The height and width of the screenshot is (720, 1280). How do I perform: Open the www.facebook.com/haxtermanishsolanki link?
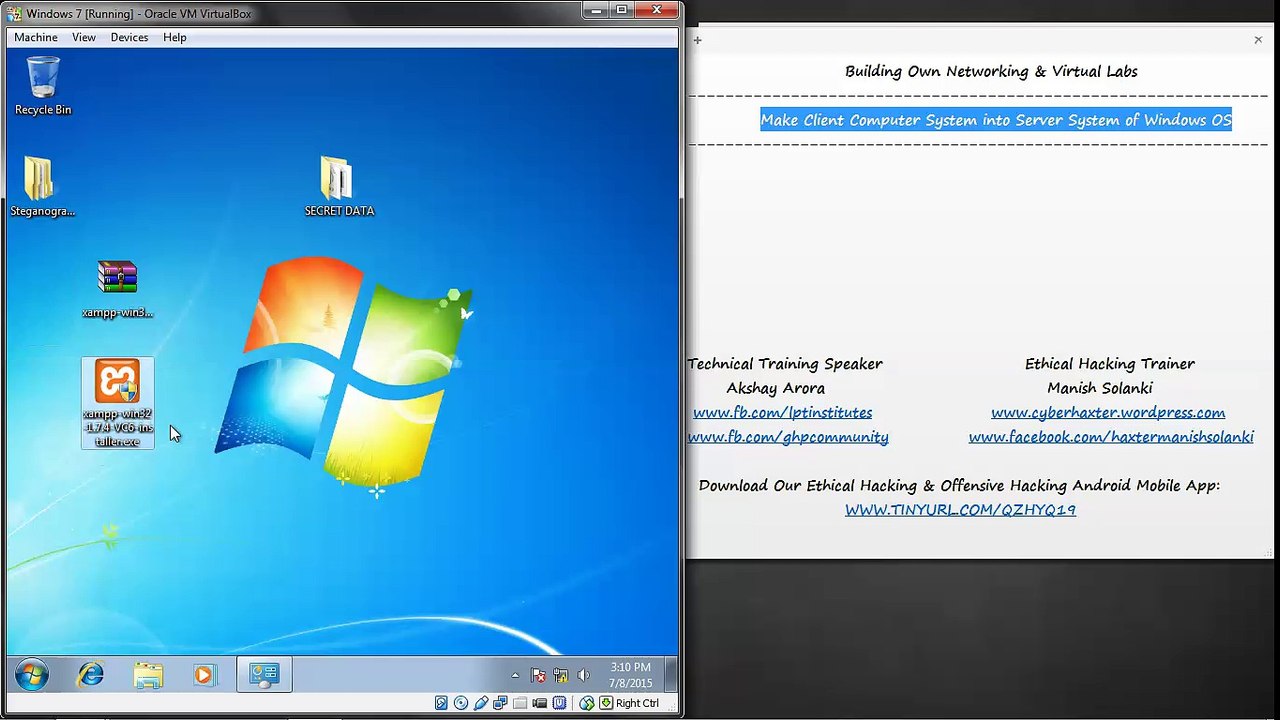coord(1111,437)
